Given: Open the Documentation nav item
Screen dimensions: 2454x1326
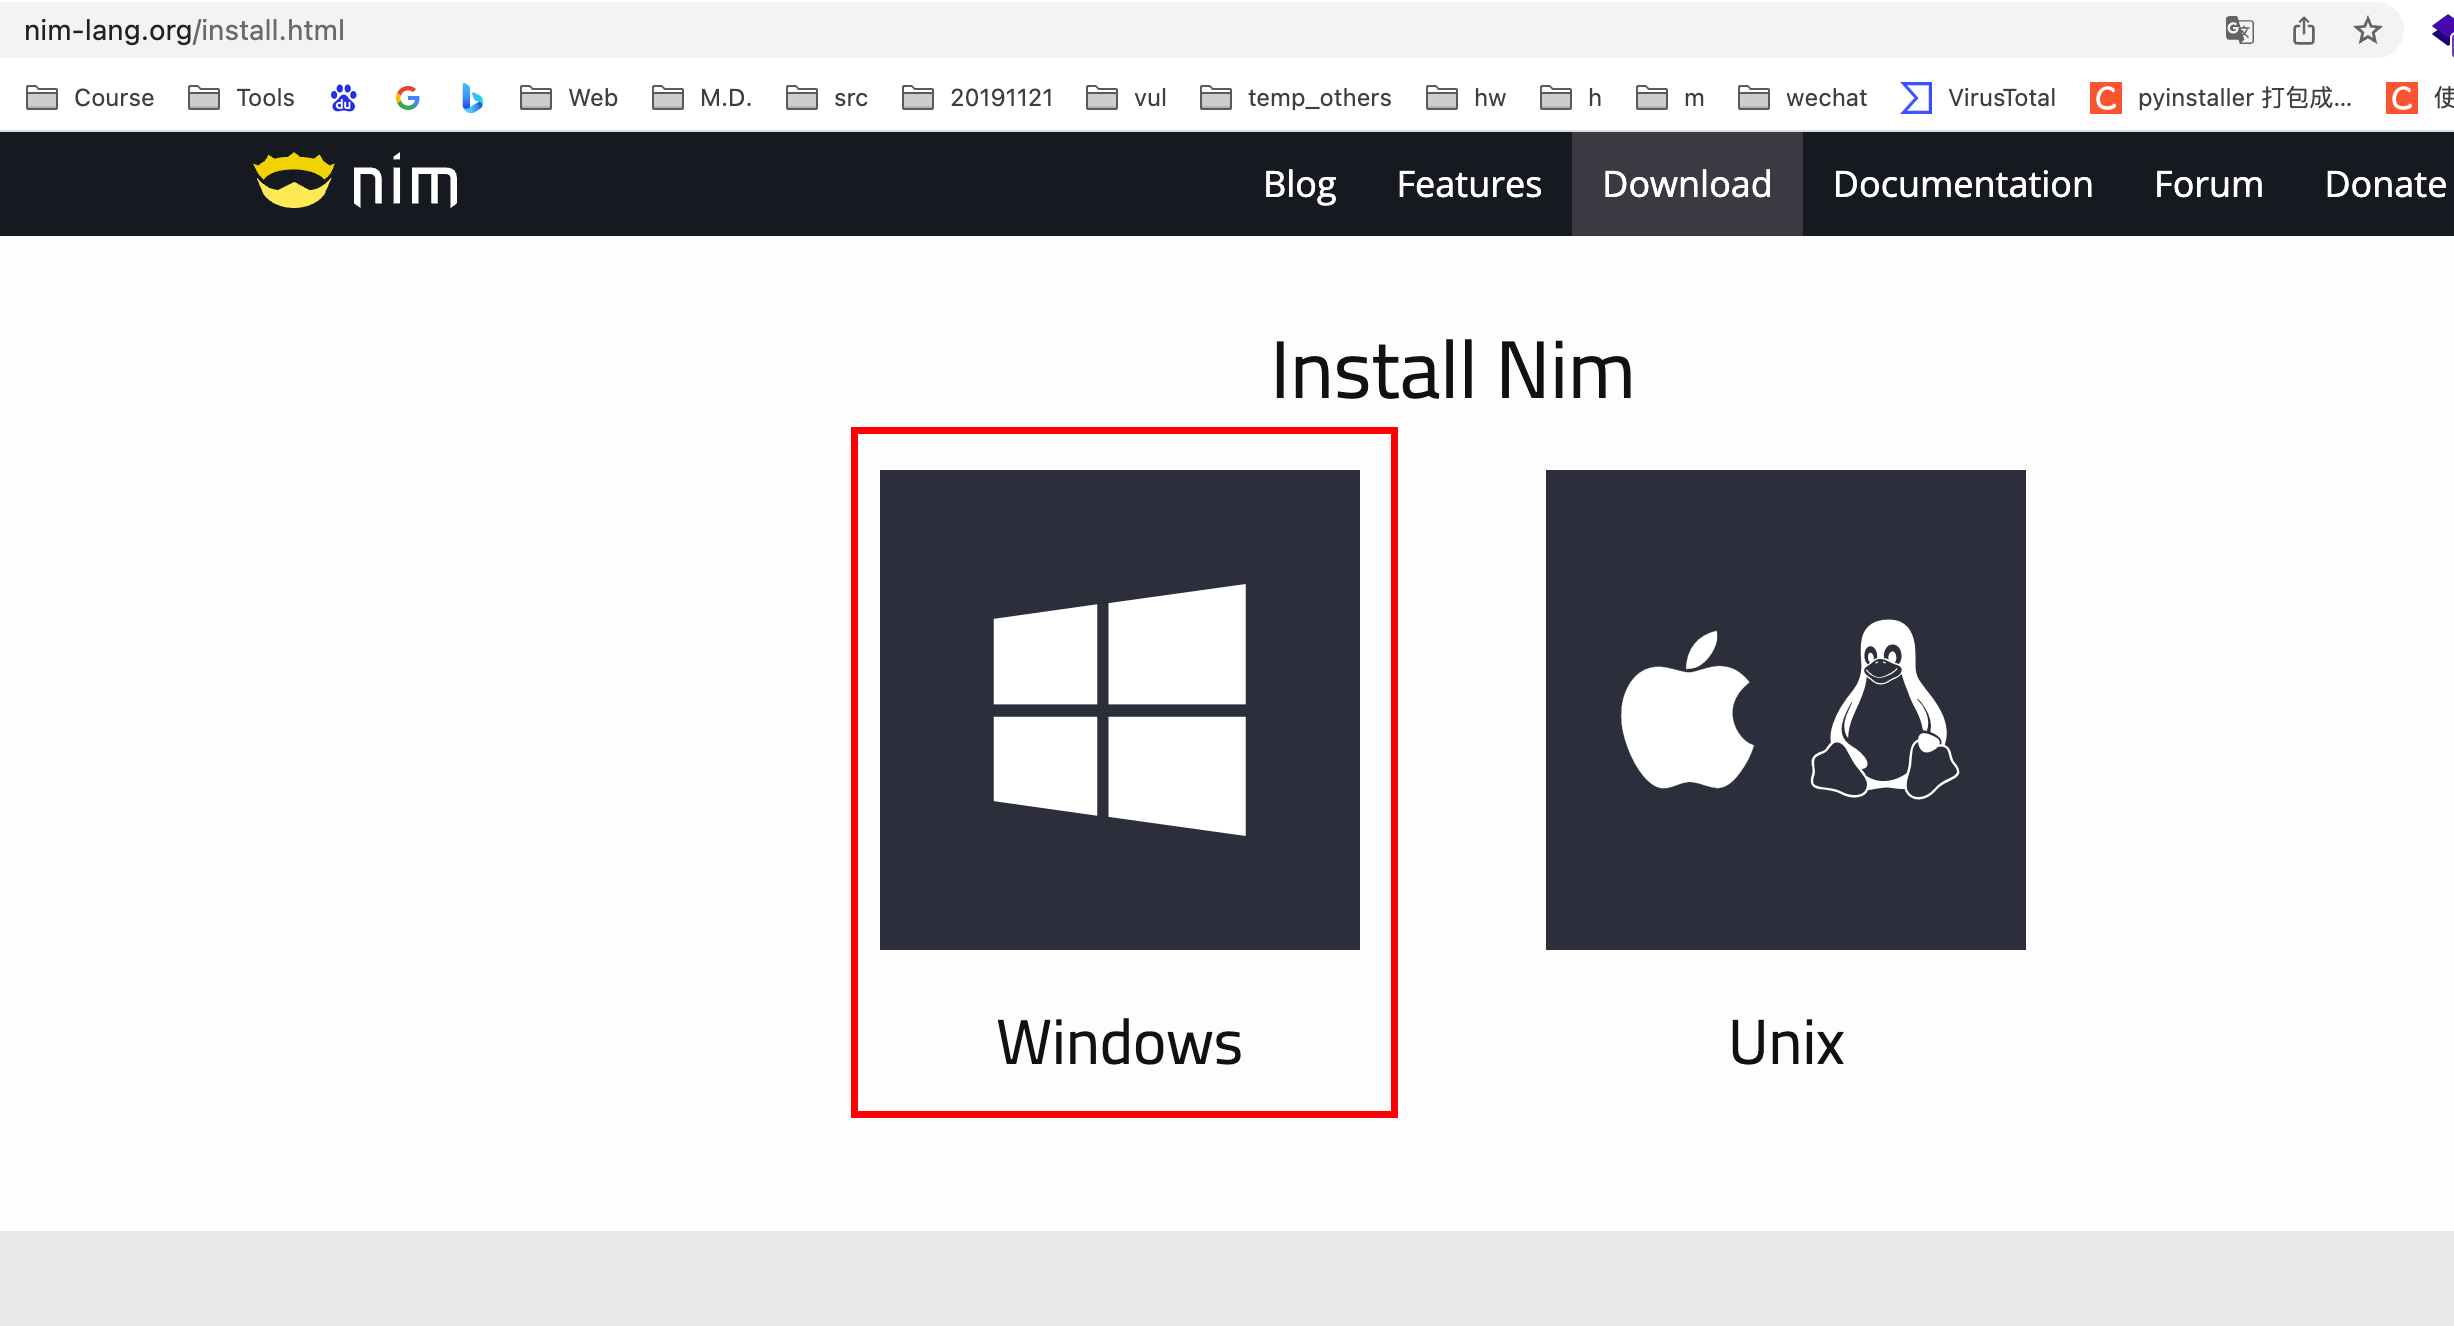Looking at the screenshot, I should pos(1963,184).
